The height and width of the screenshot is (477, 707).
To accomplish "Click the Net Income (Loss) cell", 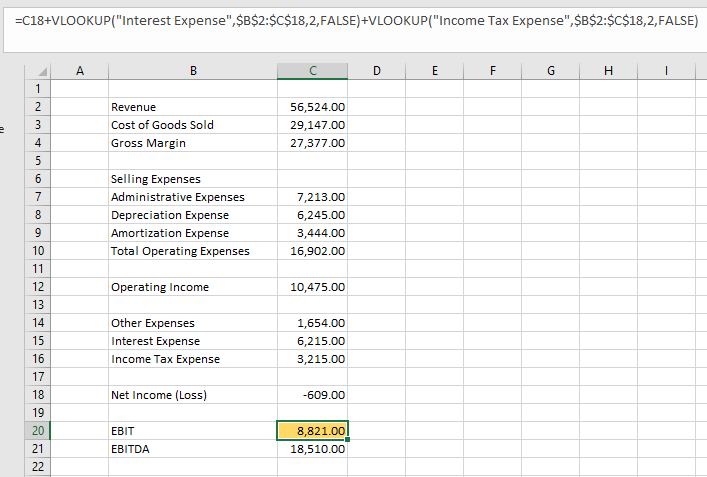I will (193, 395).
